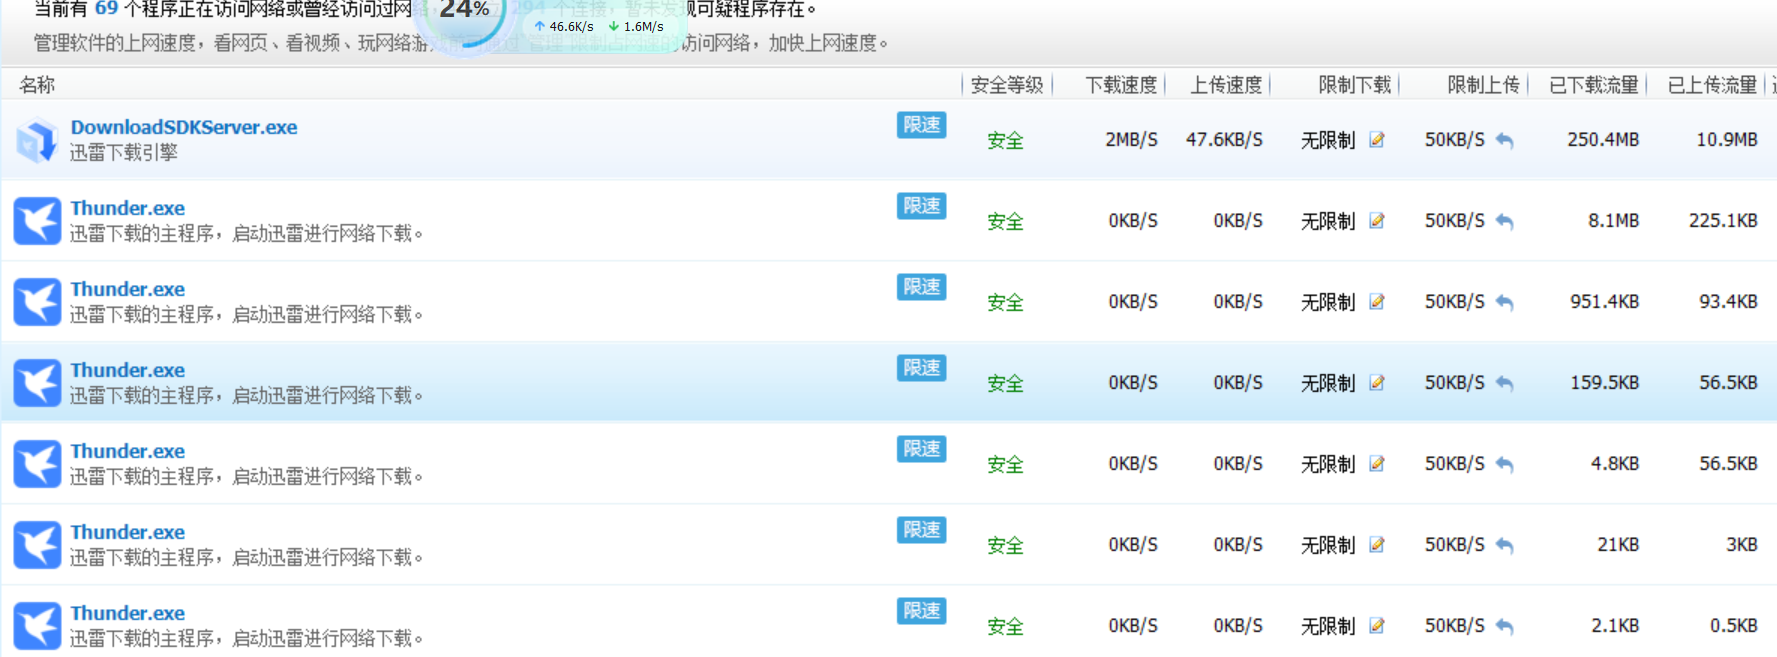Sort by the 安全等级 column header
Image resolution: width=1777 pixels, height=657 pixels.
(1006, 85)
